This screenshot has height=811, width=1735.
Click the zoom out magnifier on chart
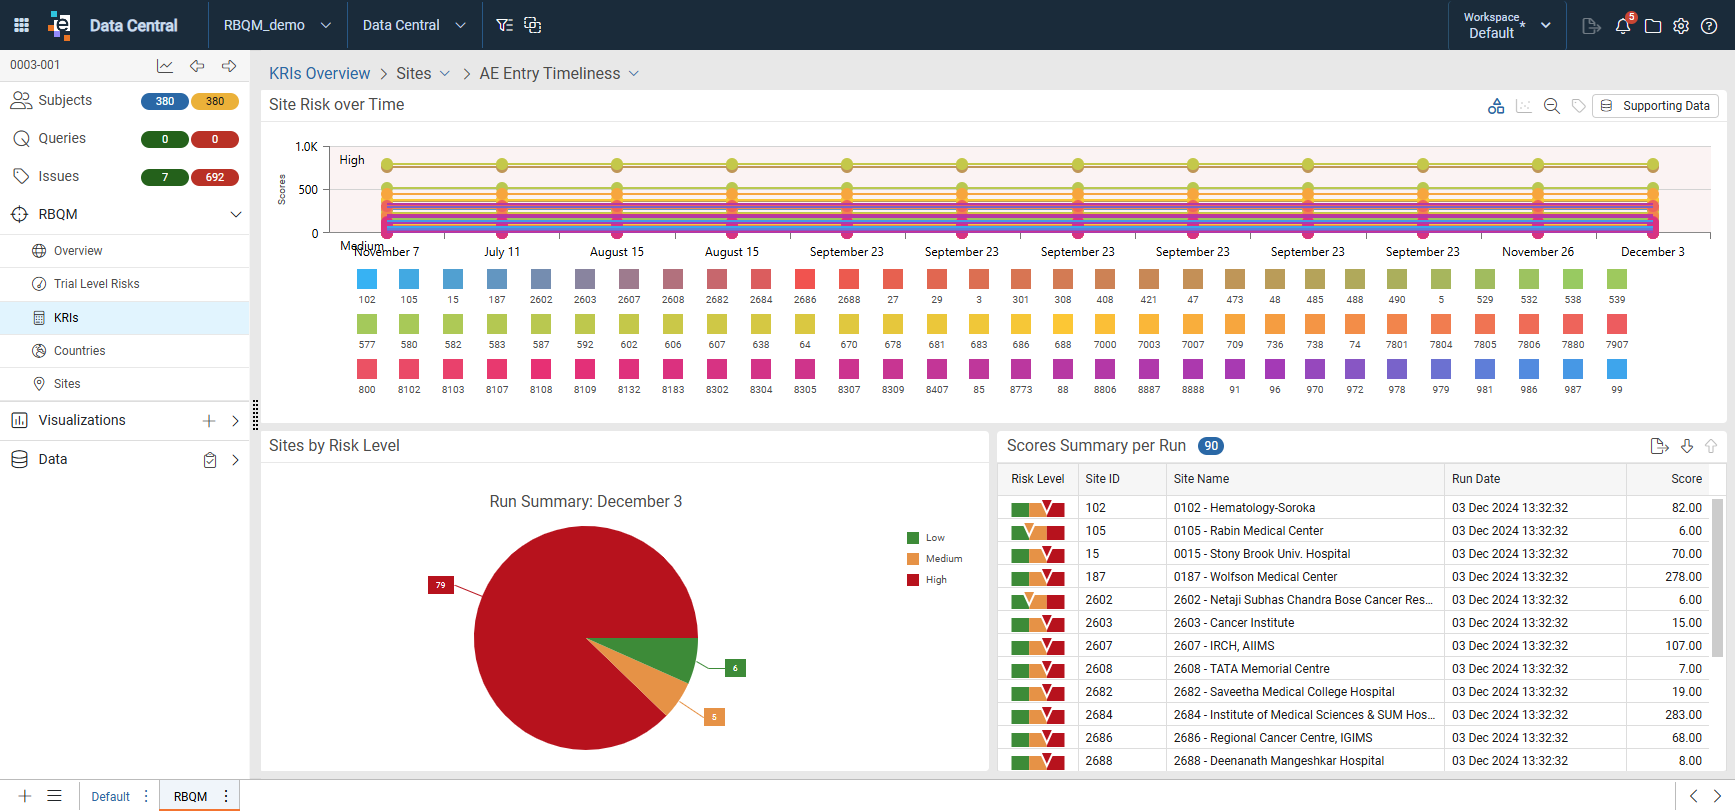1551,106
